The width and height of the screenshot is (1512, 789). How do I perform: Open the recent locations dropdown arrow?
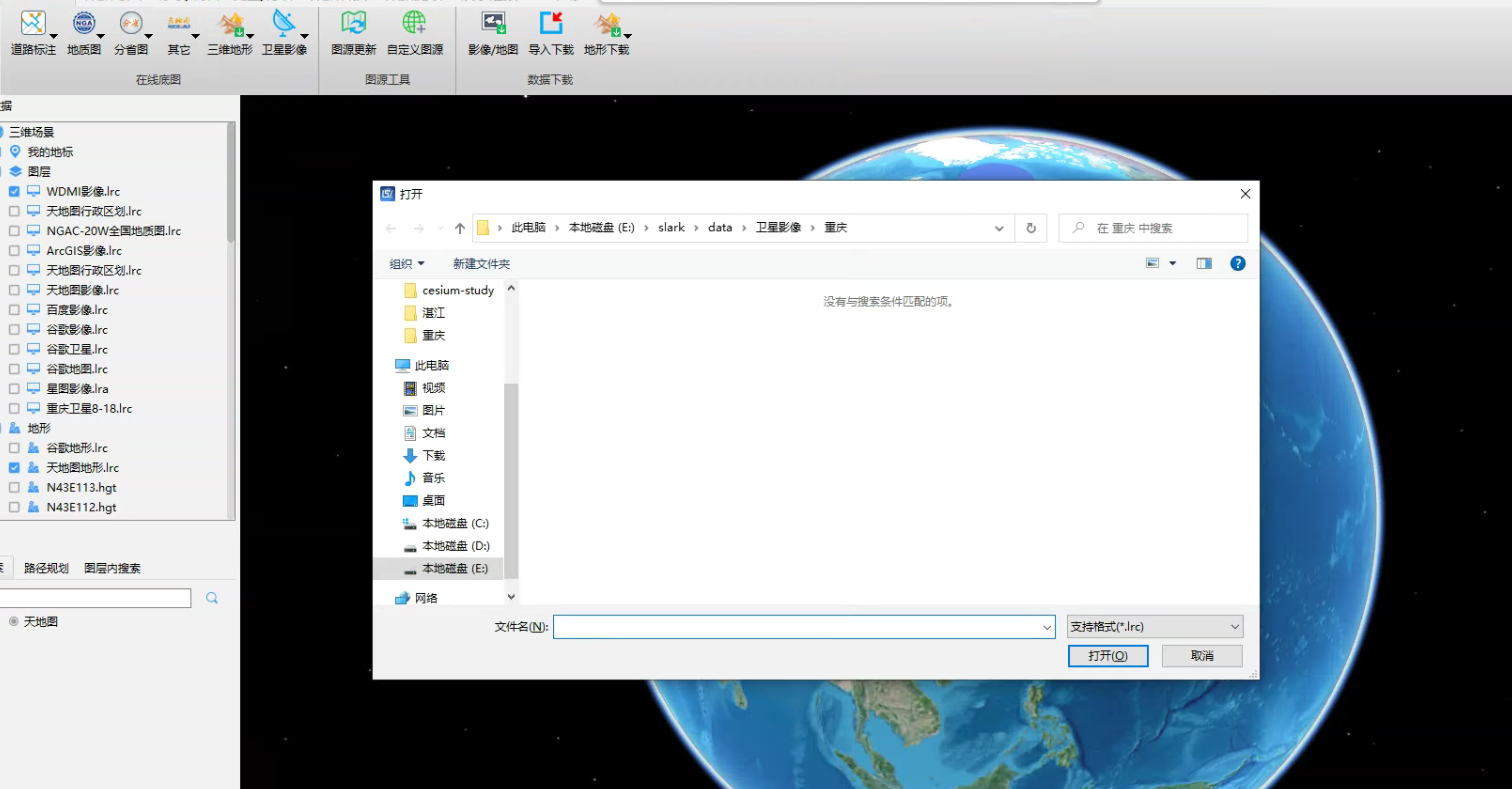click(440, 229)
